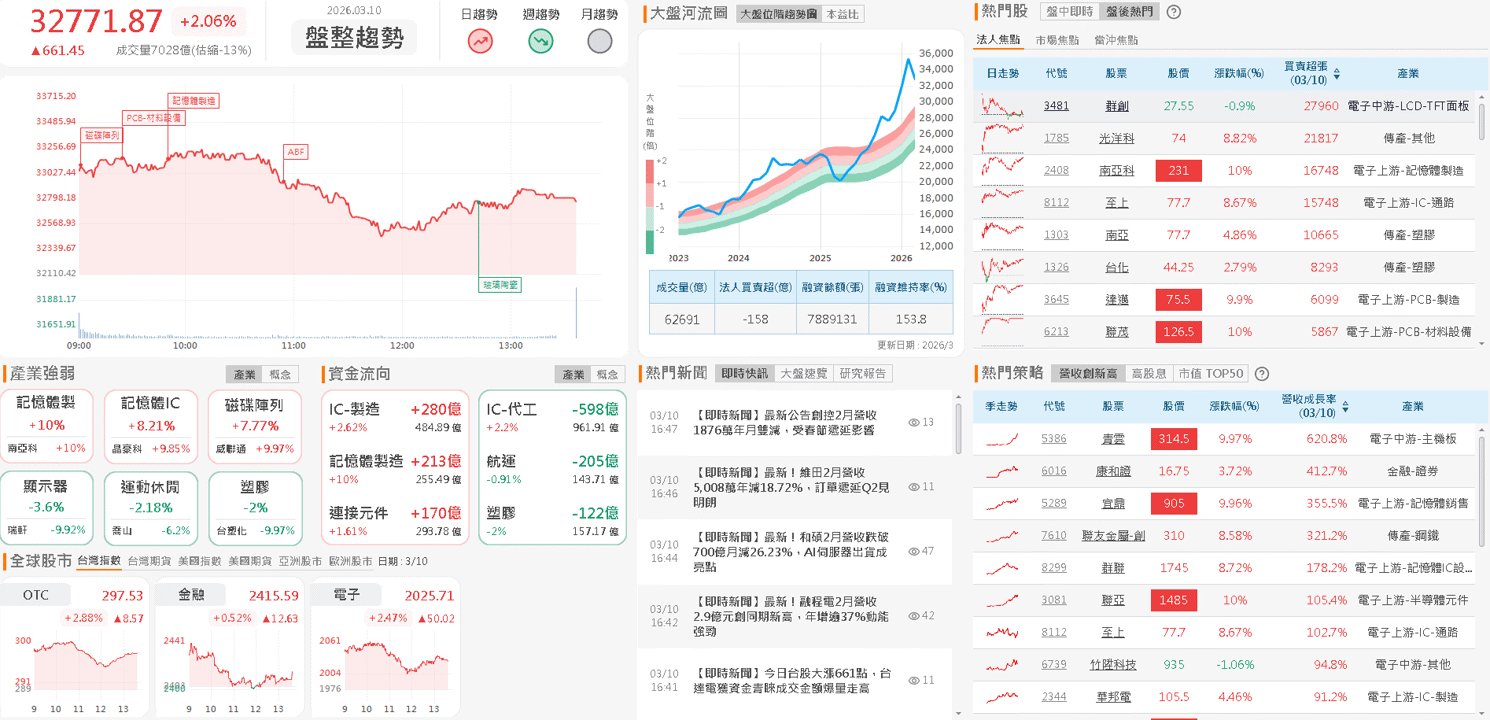Open the quarterly sparkline for 群聯
The width and height of the screenshot is (1490, 720).
pyautogui.click(x=1003, y=568)
